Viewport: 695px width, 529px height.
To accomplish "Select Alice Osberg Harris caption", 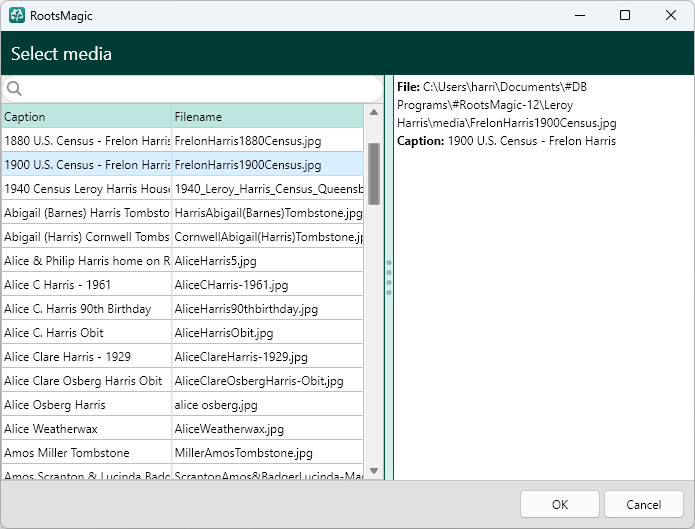I will click(55, 404).
